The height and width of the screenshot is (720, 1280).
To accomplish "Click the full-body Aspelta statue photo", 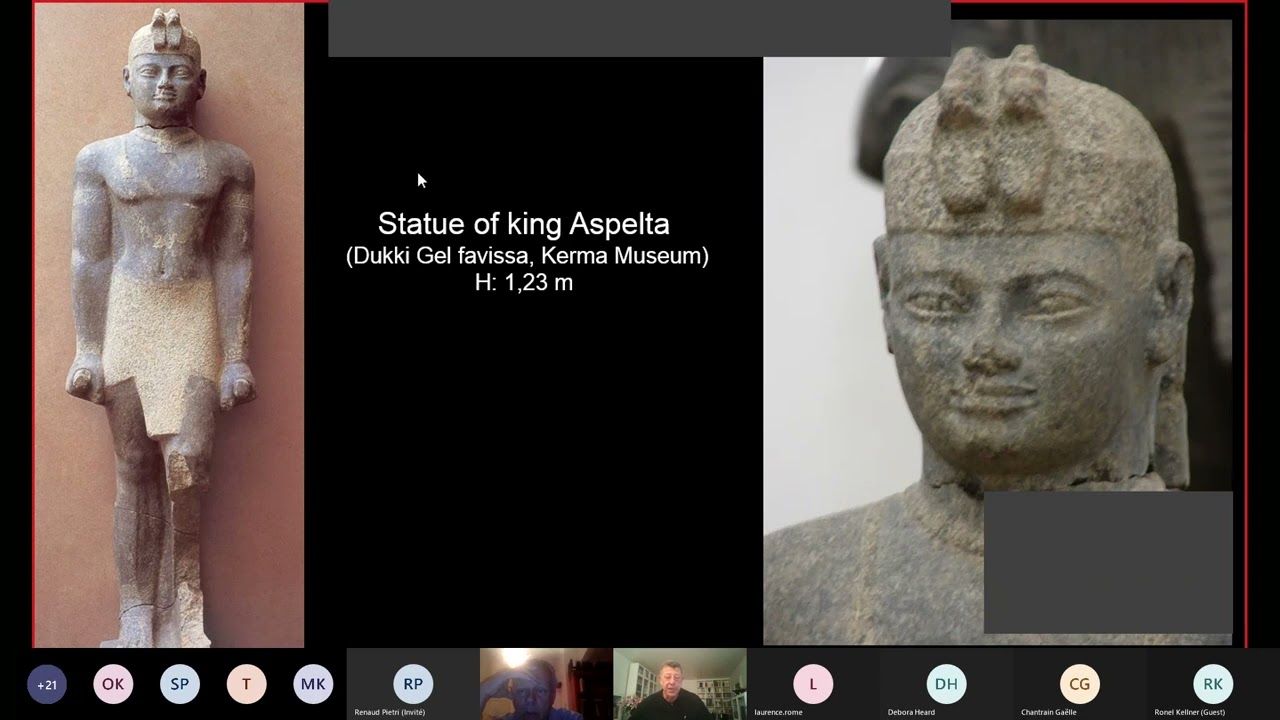I will 169,325.
